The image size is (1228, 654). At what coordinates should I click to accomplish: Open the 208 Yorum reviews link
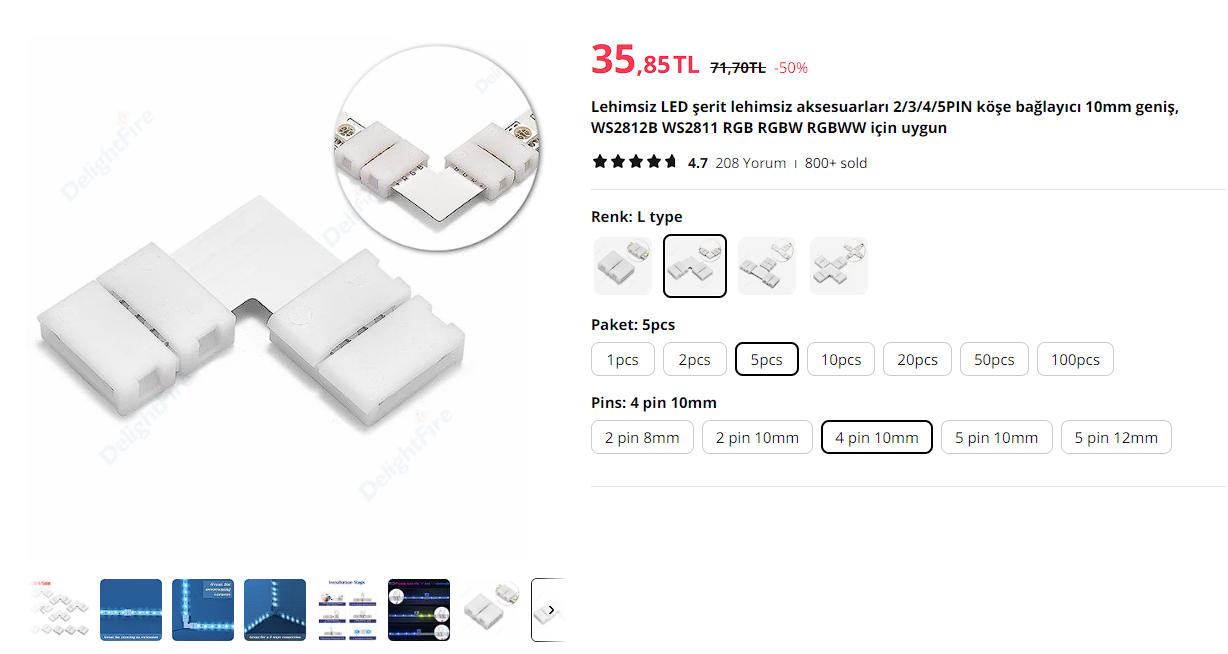(751, 163)
